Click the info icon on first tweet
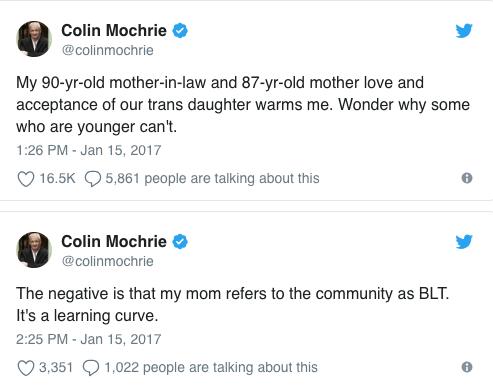 coord(467,178)
